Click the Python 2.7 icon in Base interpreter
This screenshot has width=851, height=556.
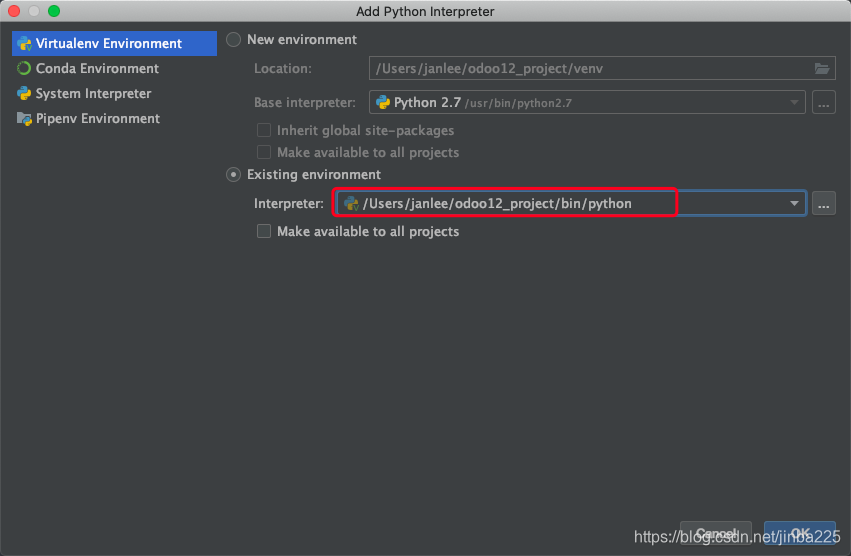click(383, 102)
